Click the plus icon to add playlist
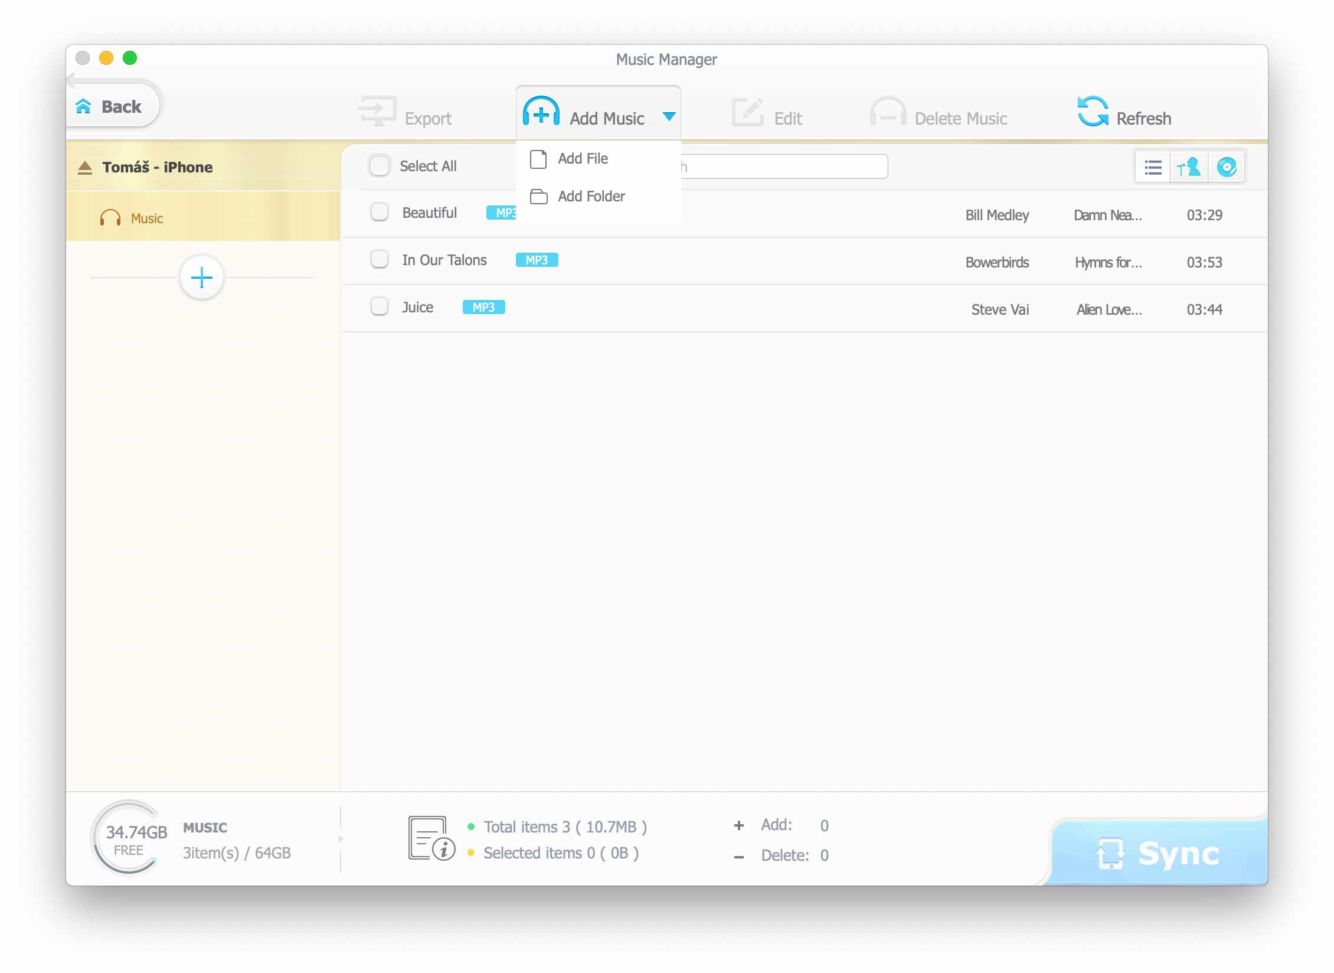Screen dimensions: 1334x973 pos(201,277)
